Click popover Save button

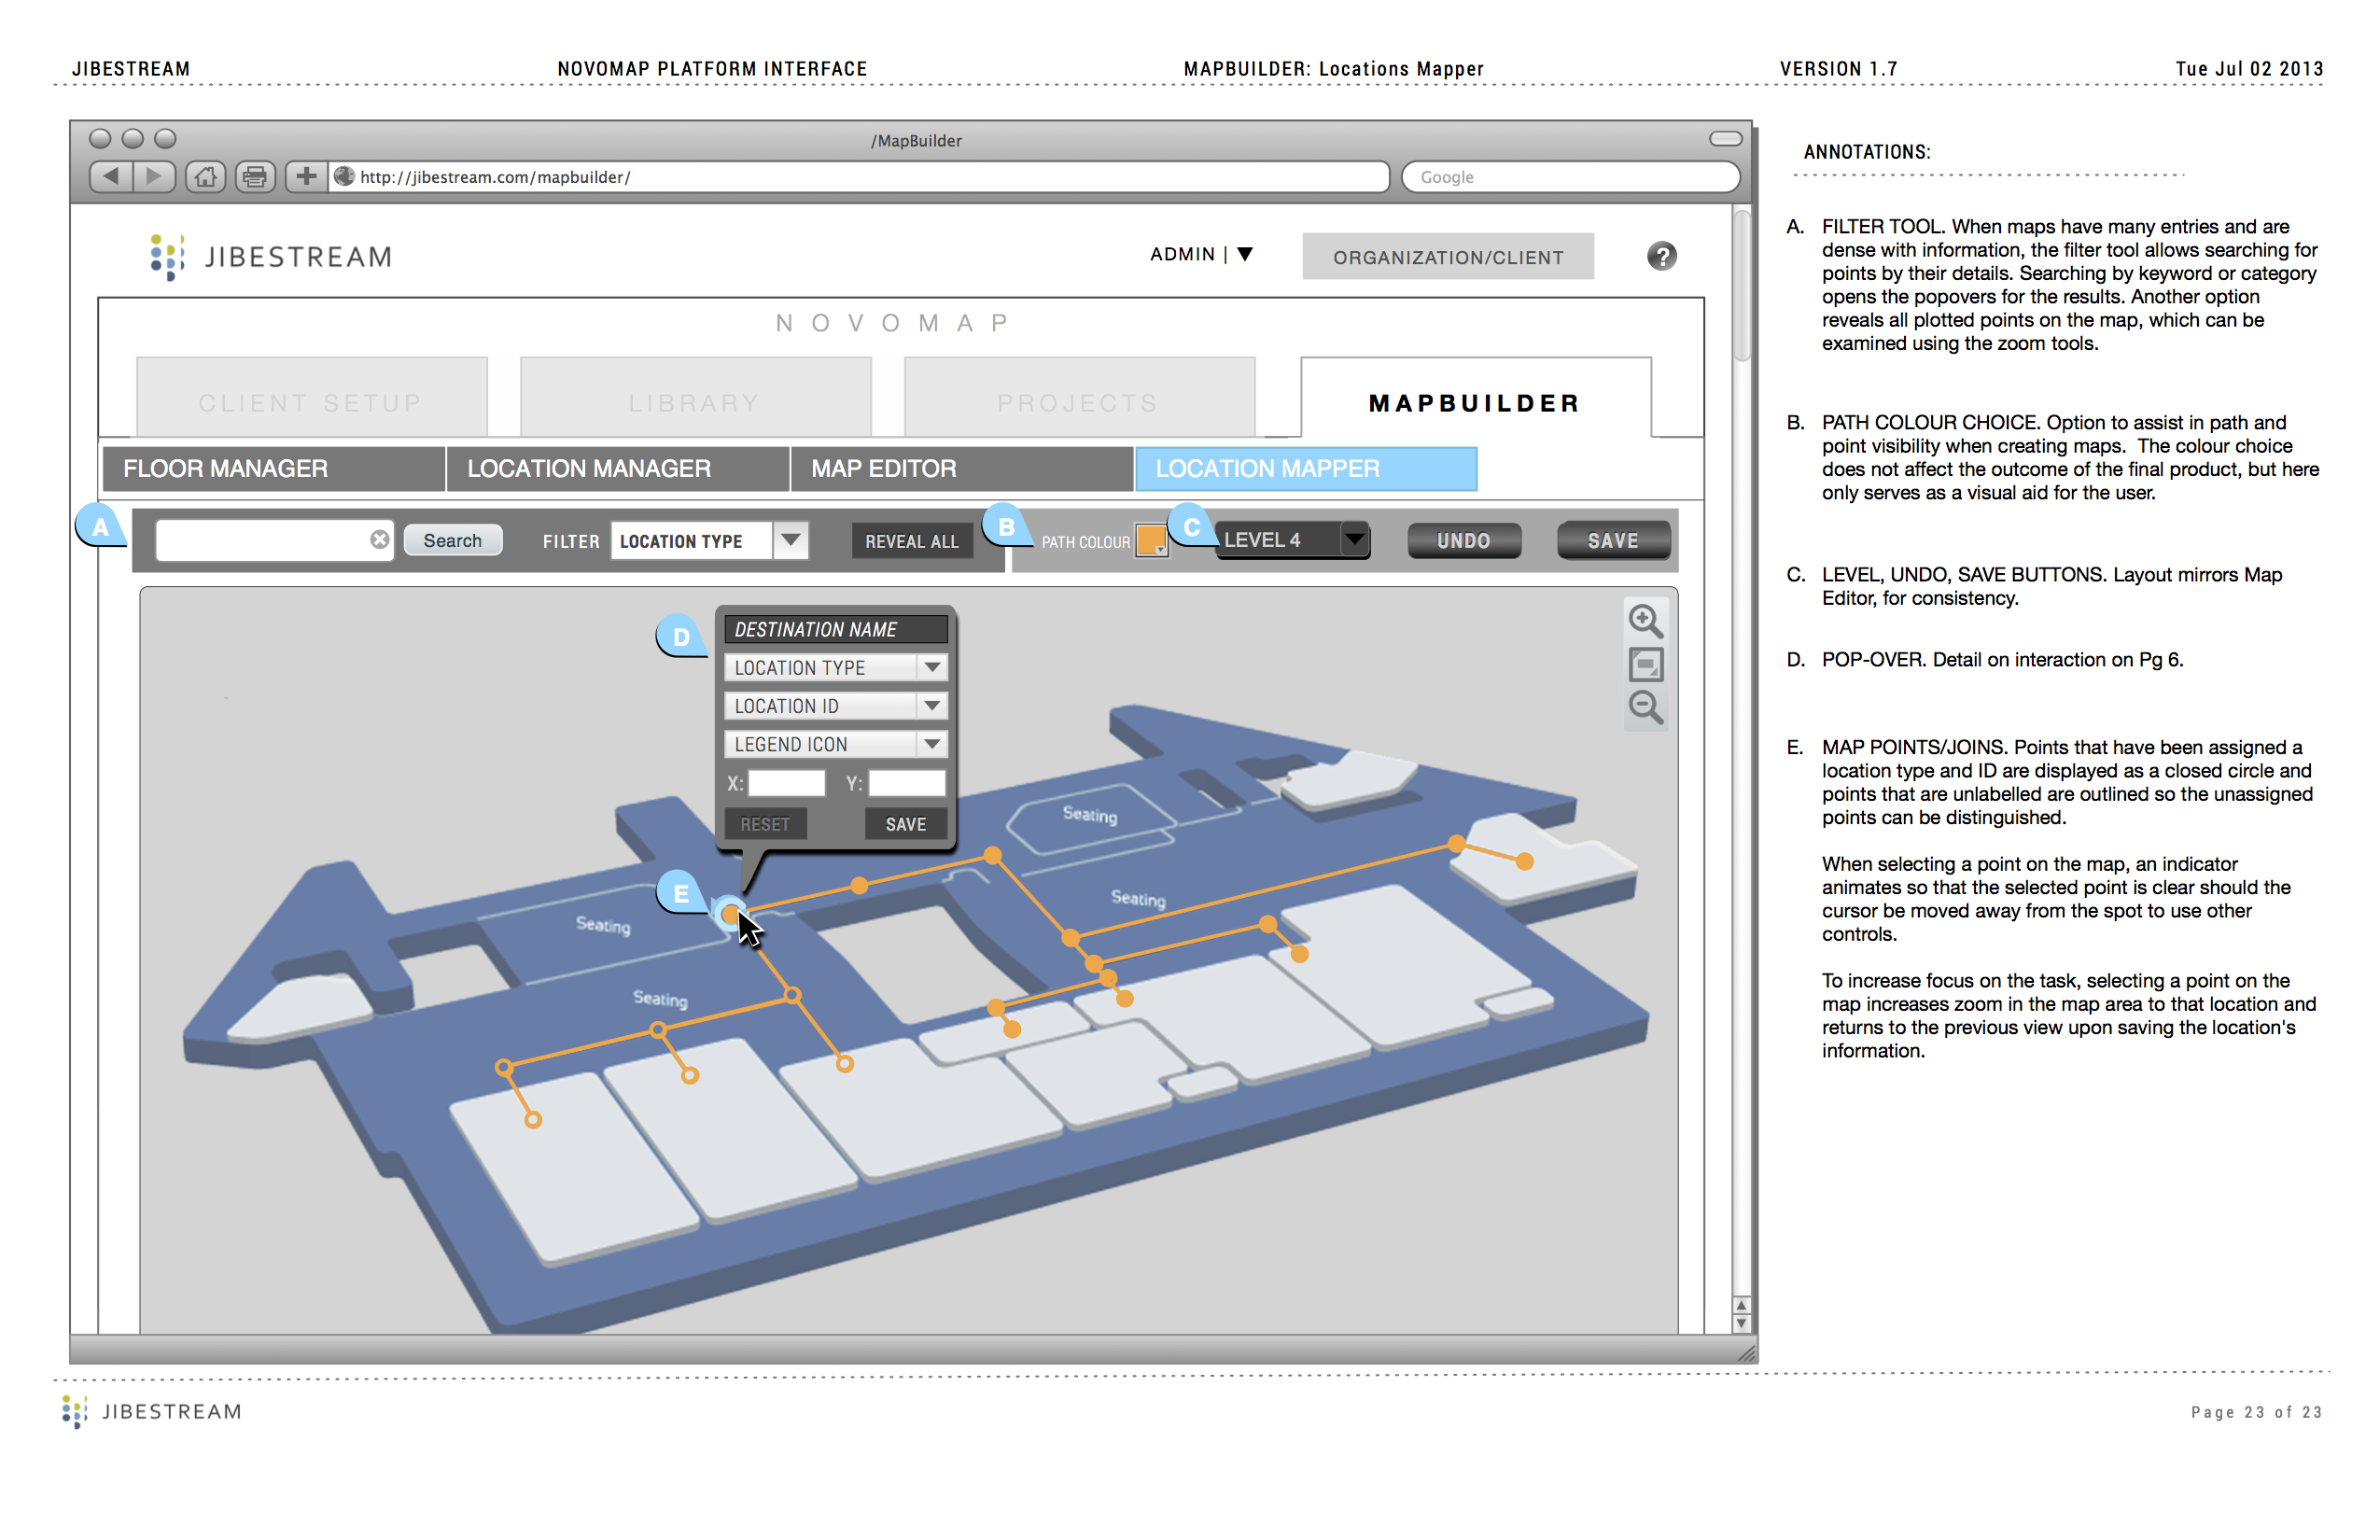[905, 824]
